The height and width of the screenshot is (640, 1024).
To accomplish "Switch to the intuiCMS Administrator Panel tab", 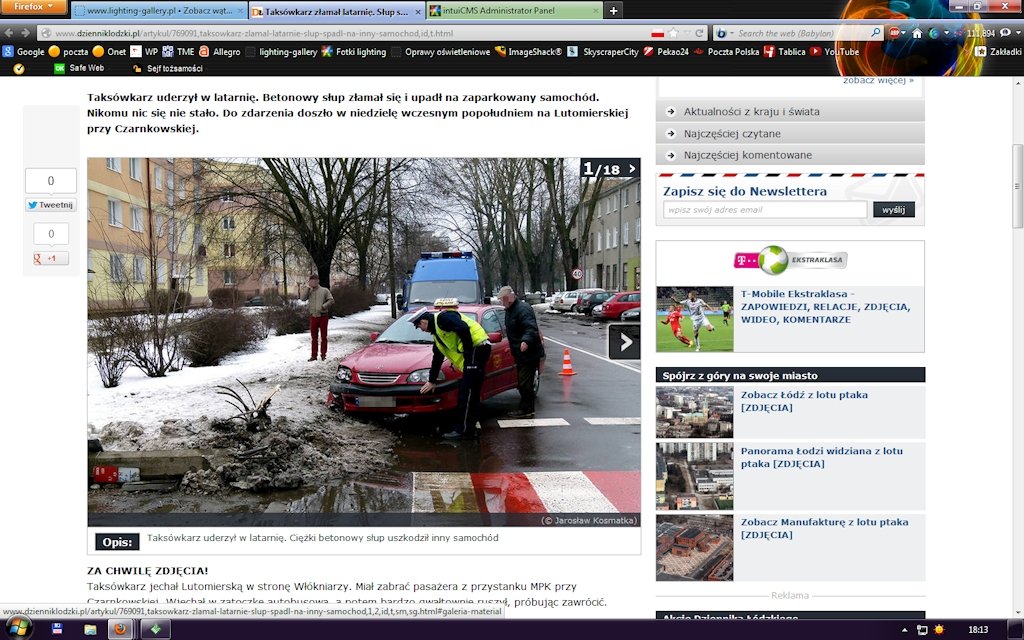I will click(x=515, y=10).
